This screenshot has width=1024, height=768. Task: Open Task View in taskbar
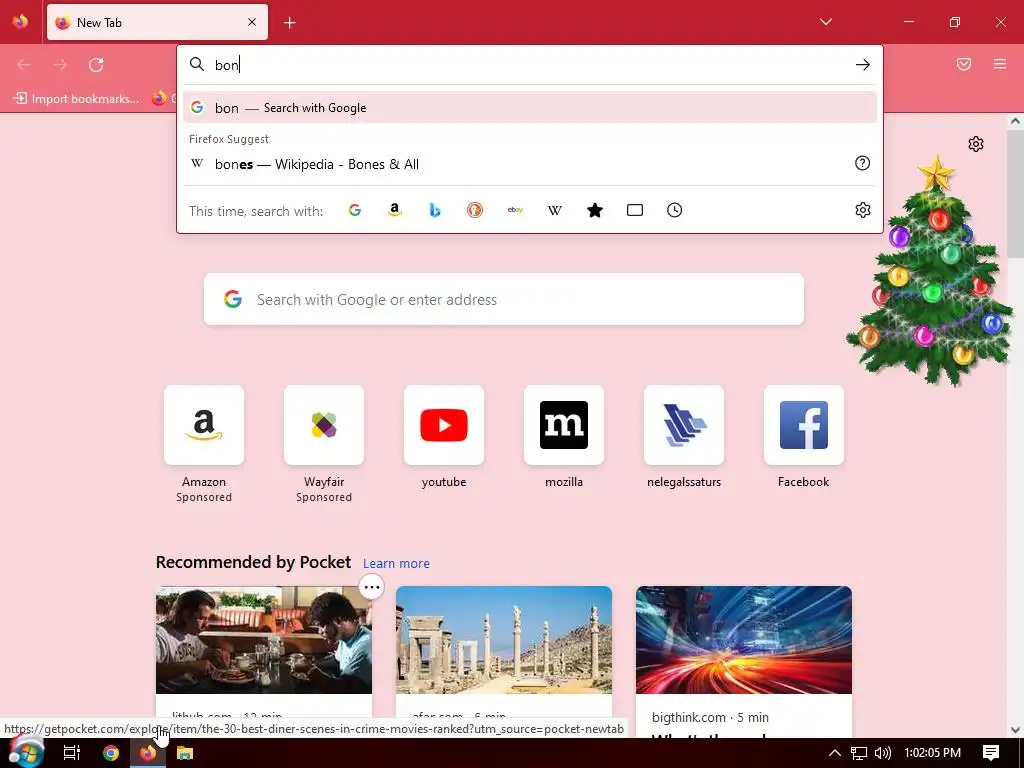click(x=71, y=753)
